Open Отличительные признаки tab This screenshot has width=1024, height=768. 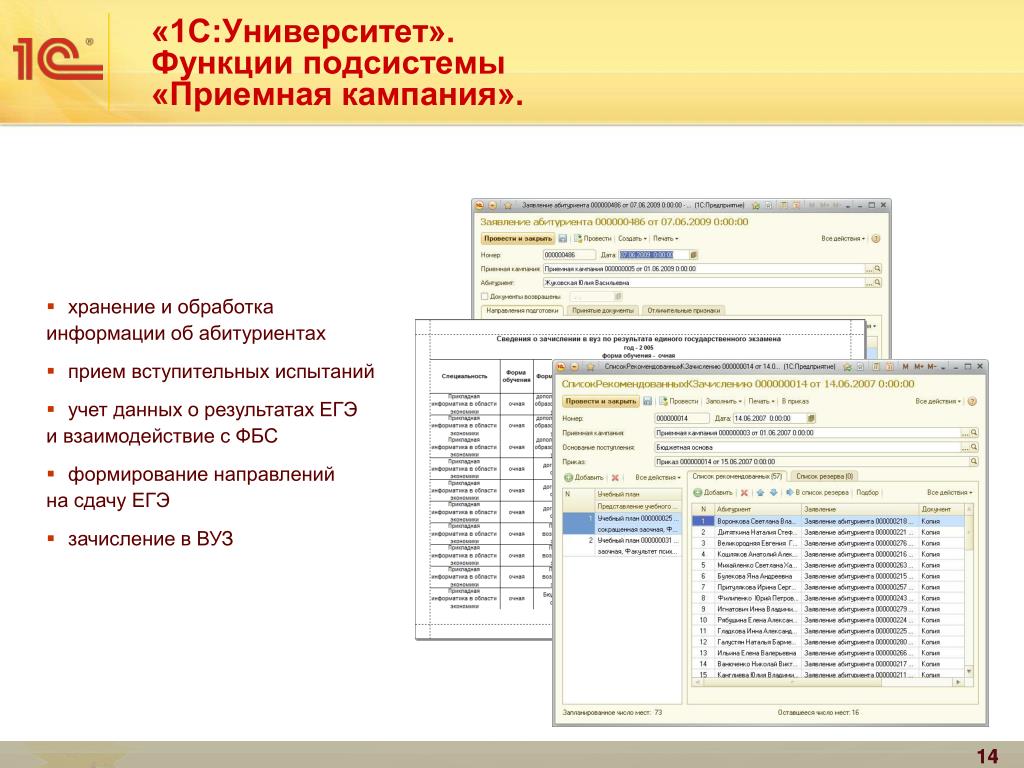683,311
